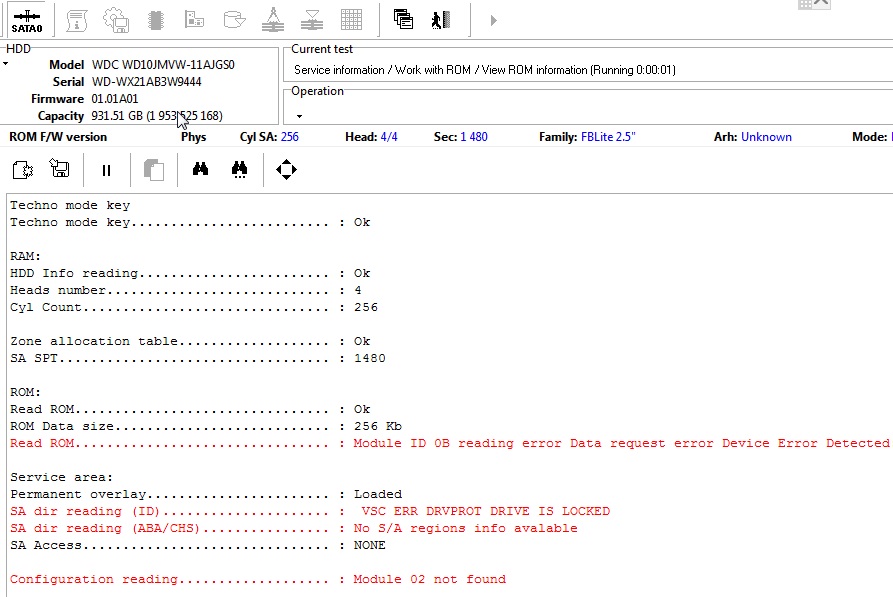Click the stacked windows icon

coord(403,19)
